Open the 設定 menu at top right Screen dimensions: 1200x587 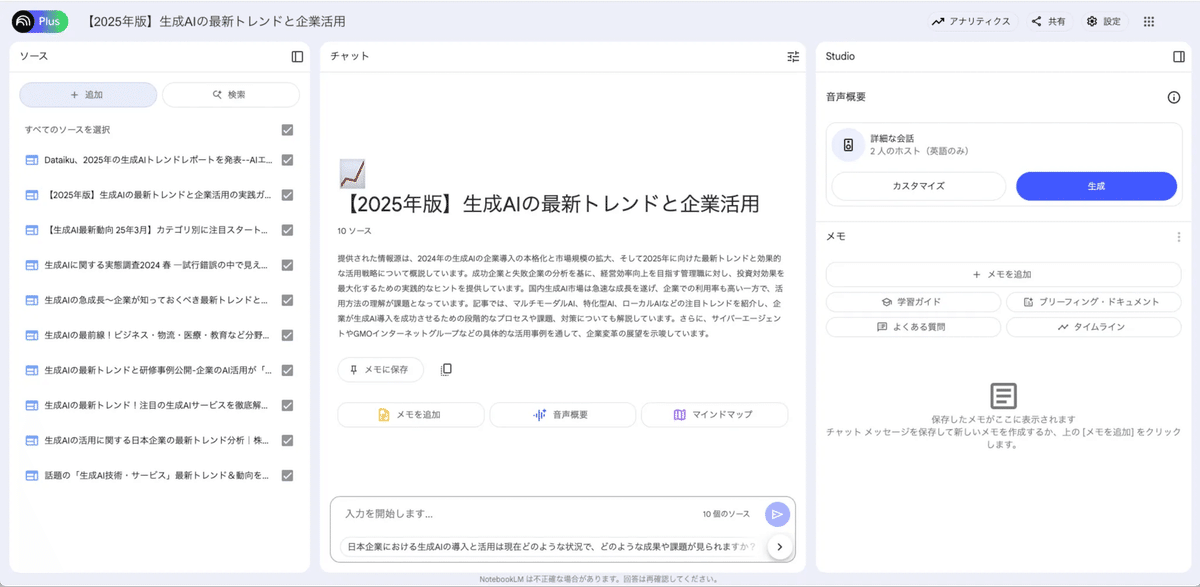click(x=1103, y=19)
